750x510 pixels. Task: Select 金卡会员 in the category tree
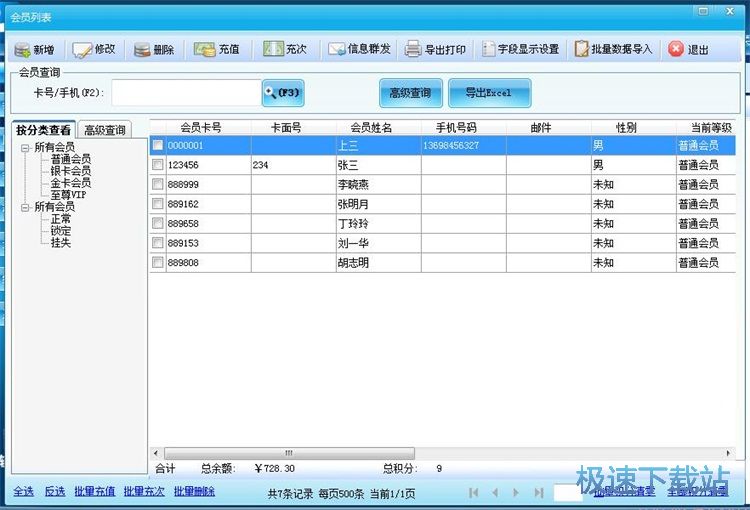tap(71, 183)
